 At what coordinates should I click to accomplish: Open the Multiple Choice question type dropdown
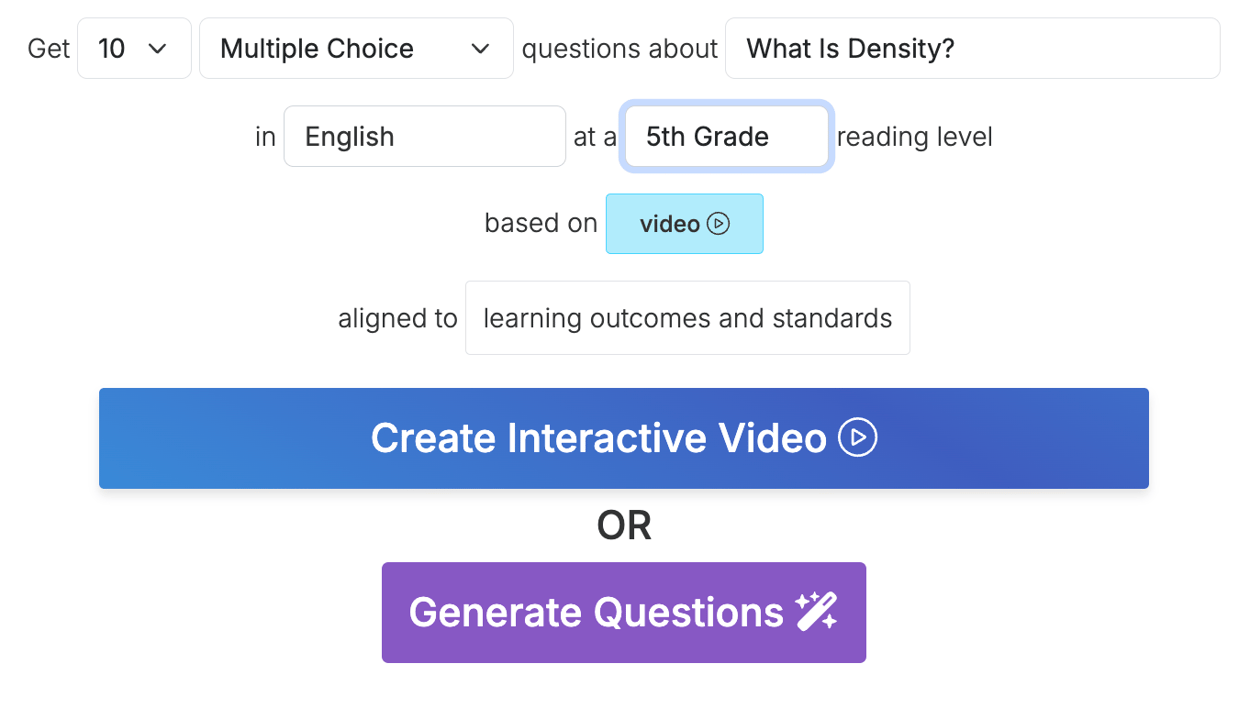coord(355,48)
